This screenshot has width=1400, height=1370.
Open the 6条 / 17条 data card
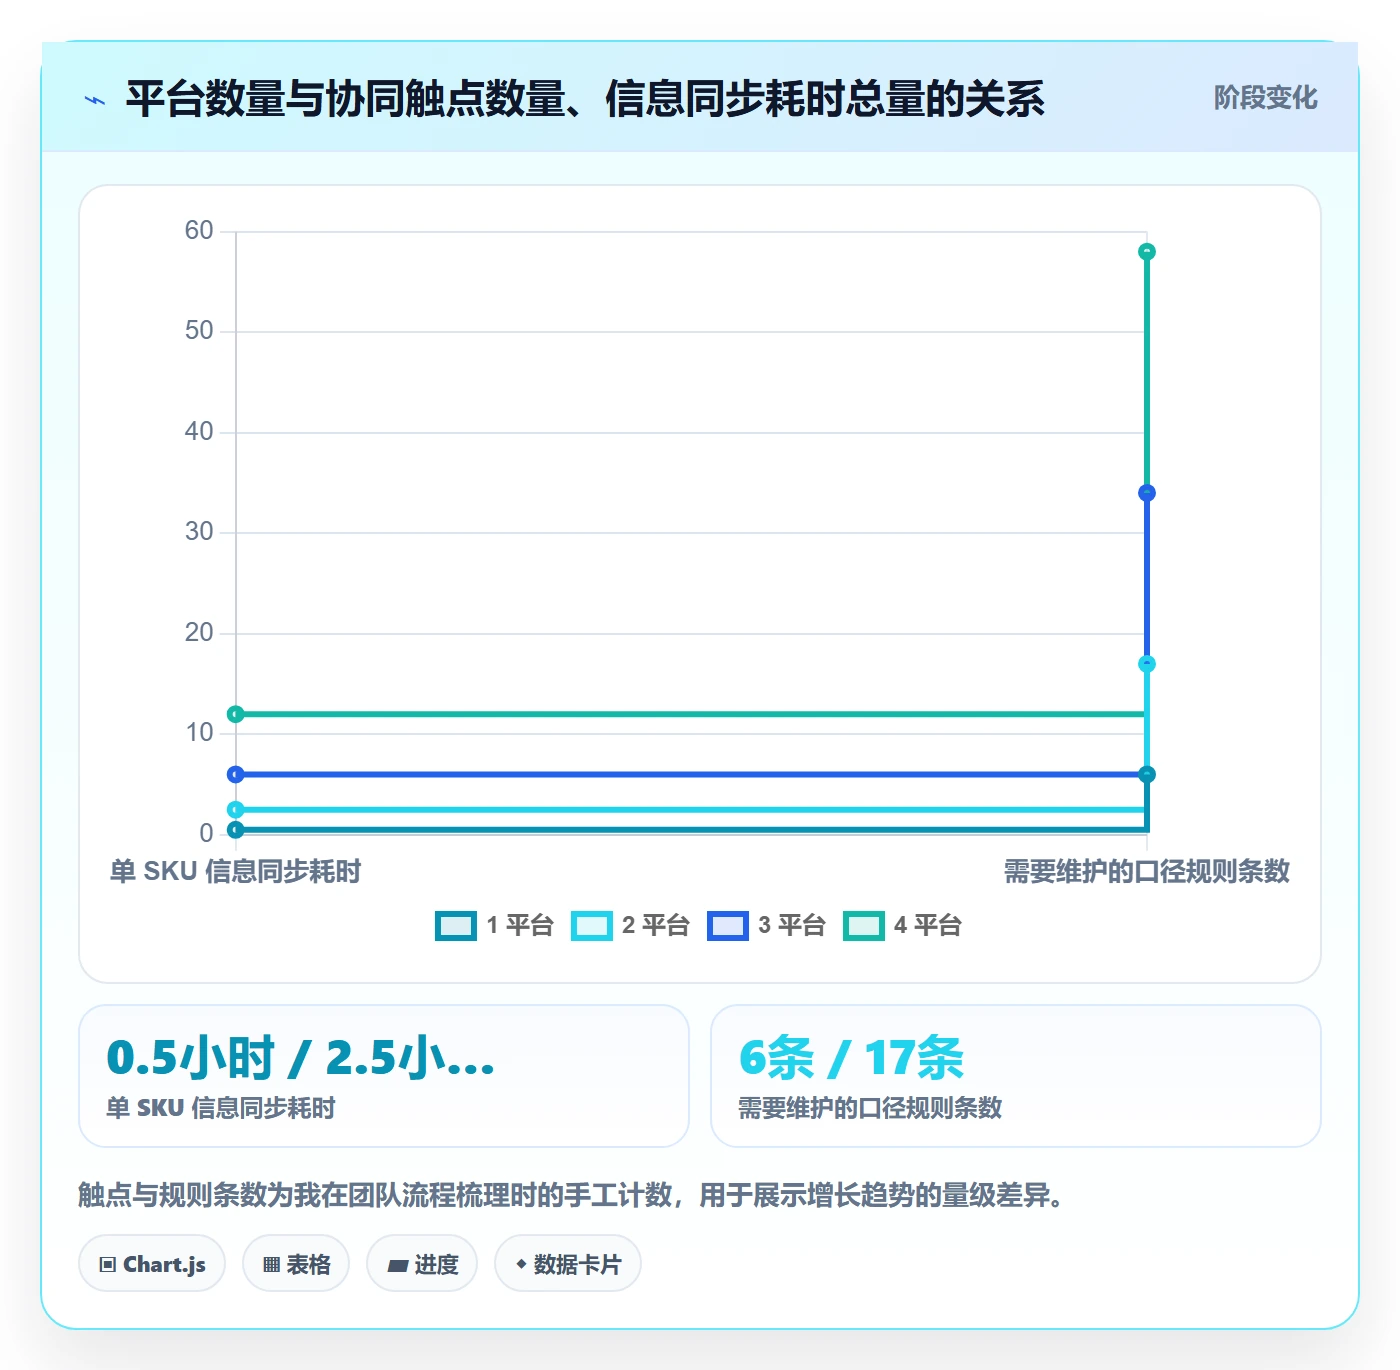tap(1016, 1076)
